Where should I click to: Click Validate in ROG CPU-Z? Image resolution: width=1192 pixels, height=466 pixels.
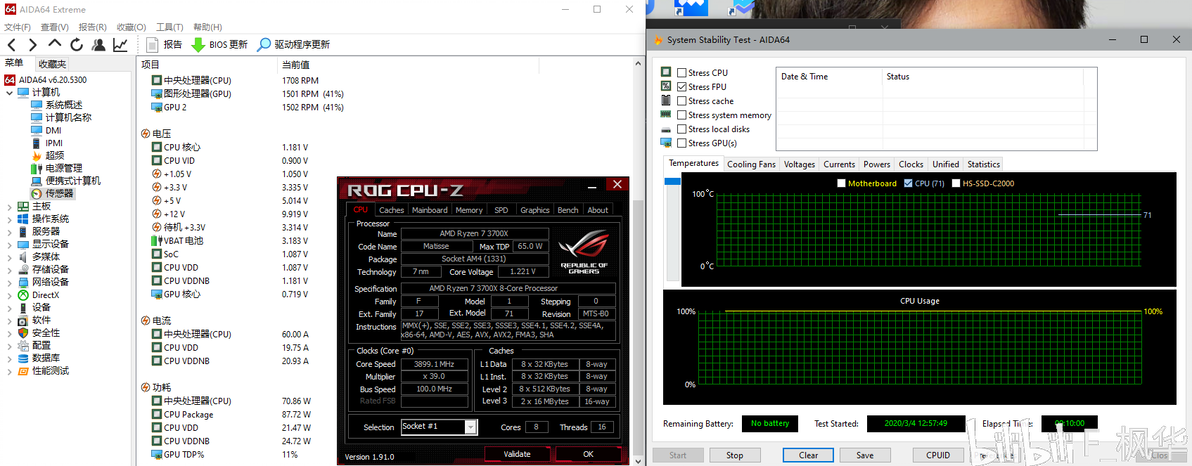pyautogui.click(x=517, y=454)
